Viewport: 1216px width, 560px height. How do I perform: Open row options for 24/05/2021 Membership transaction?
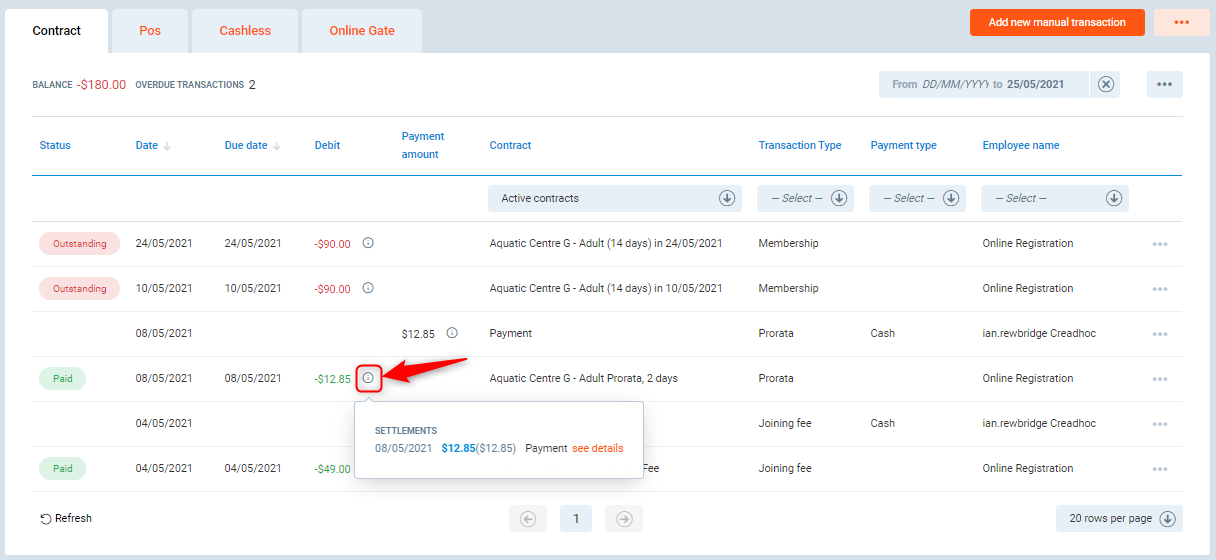pos(1159,244)
